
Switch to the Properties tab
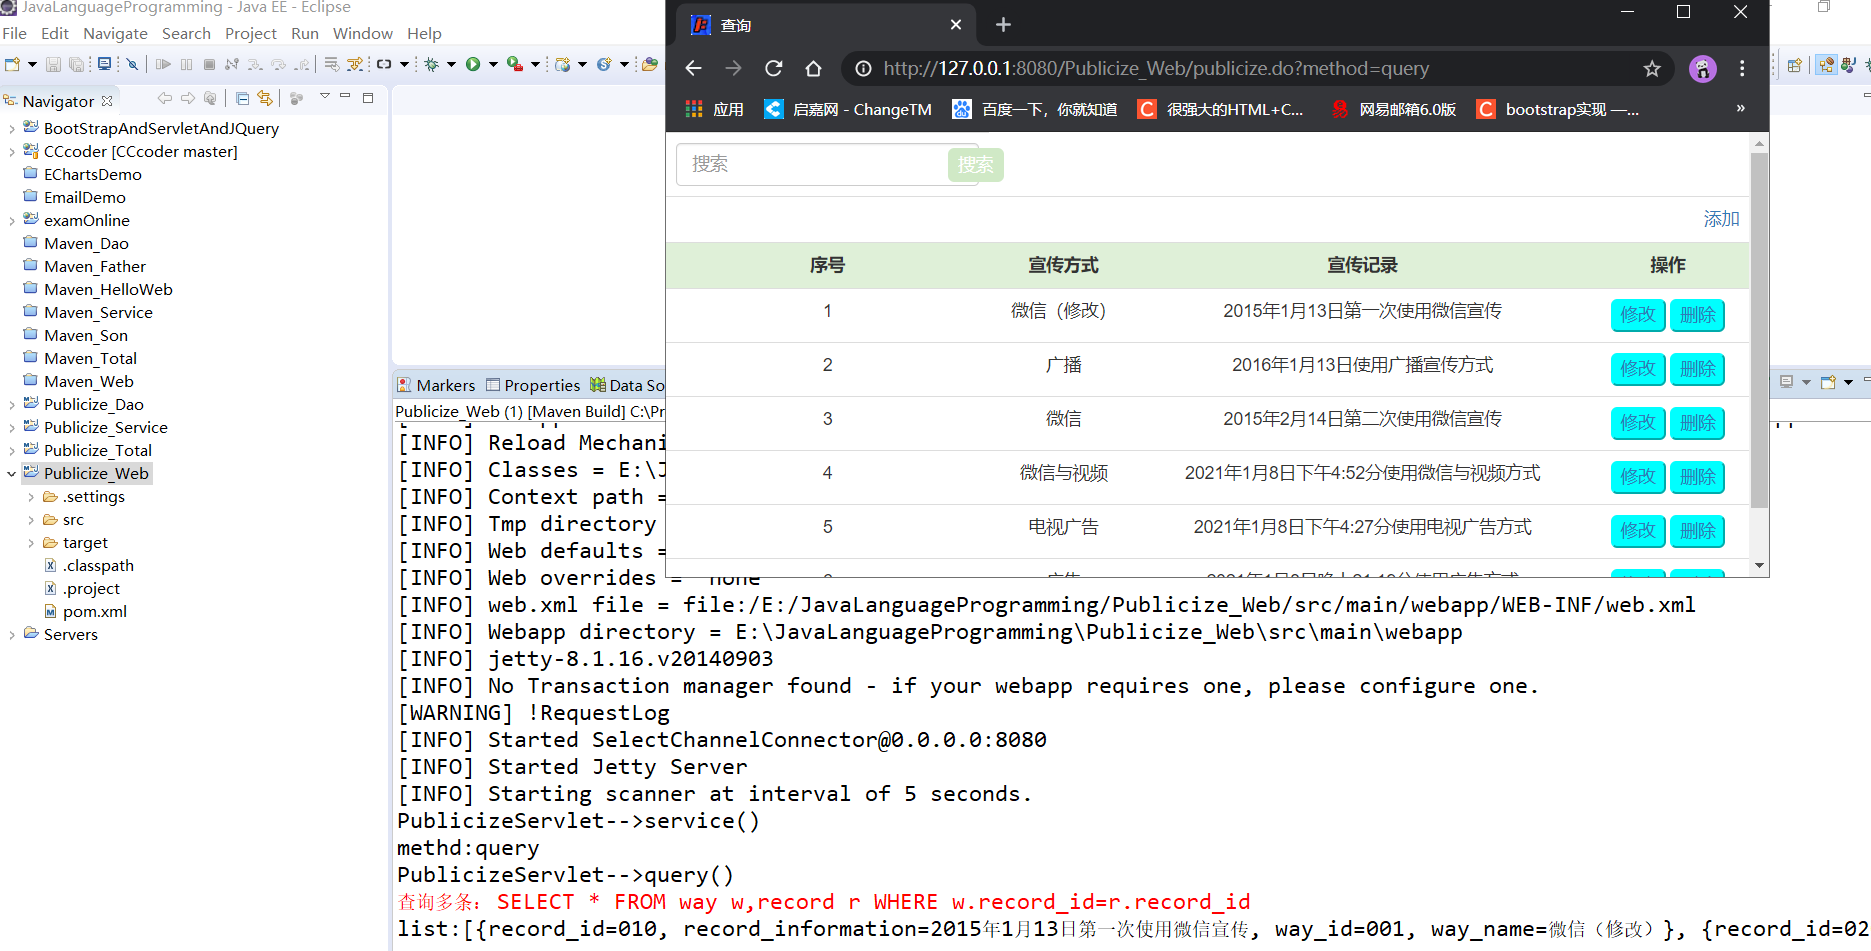coord(533,385)
